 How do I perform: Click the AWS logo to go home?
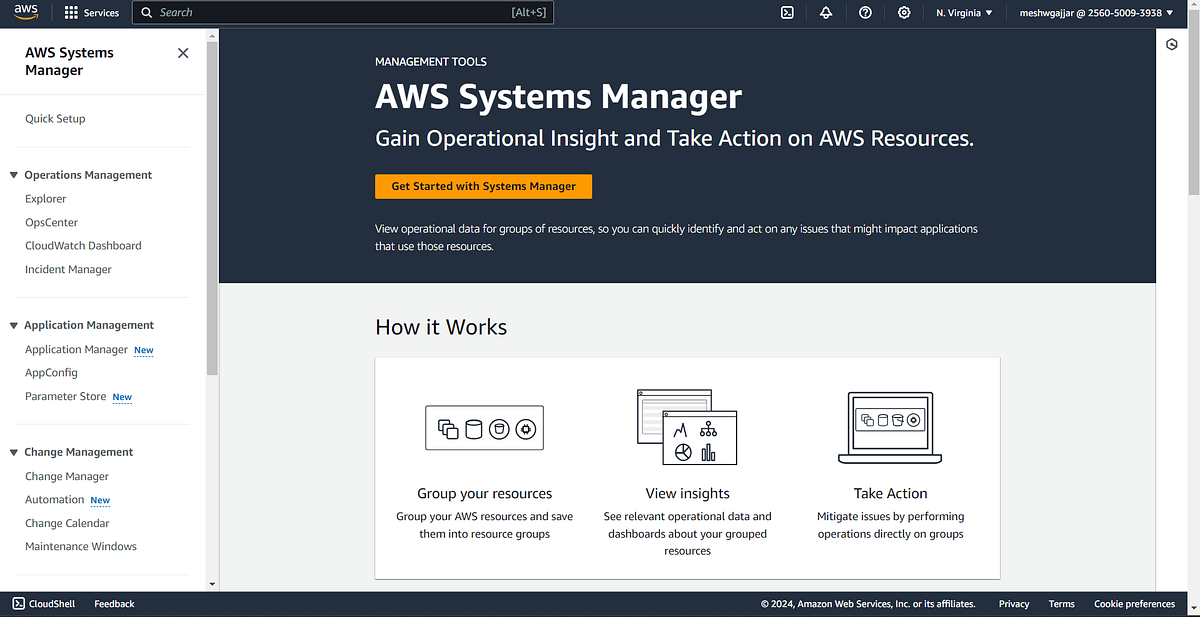pyautogui.click(x=25, y=12)
